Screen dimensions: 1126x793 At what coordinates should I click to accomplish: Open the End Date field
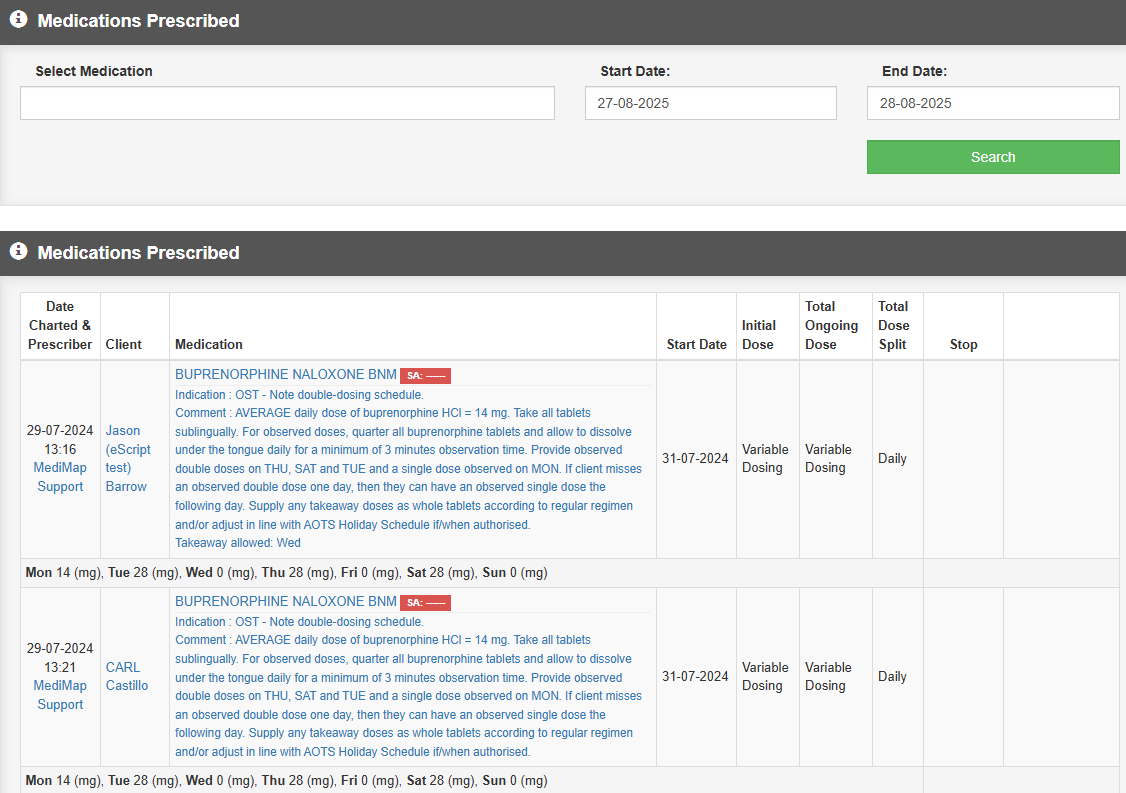point(992,103)
